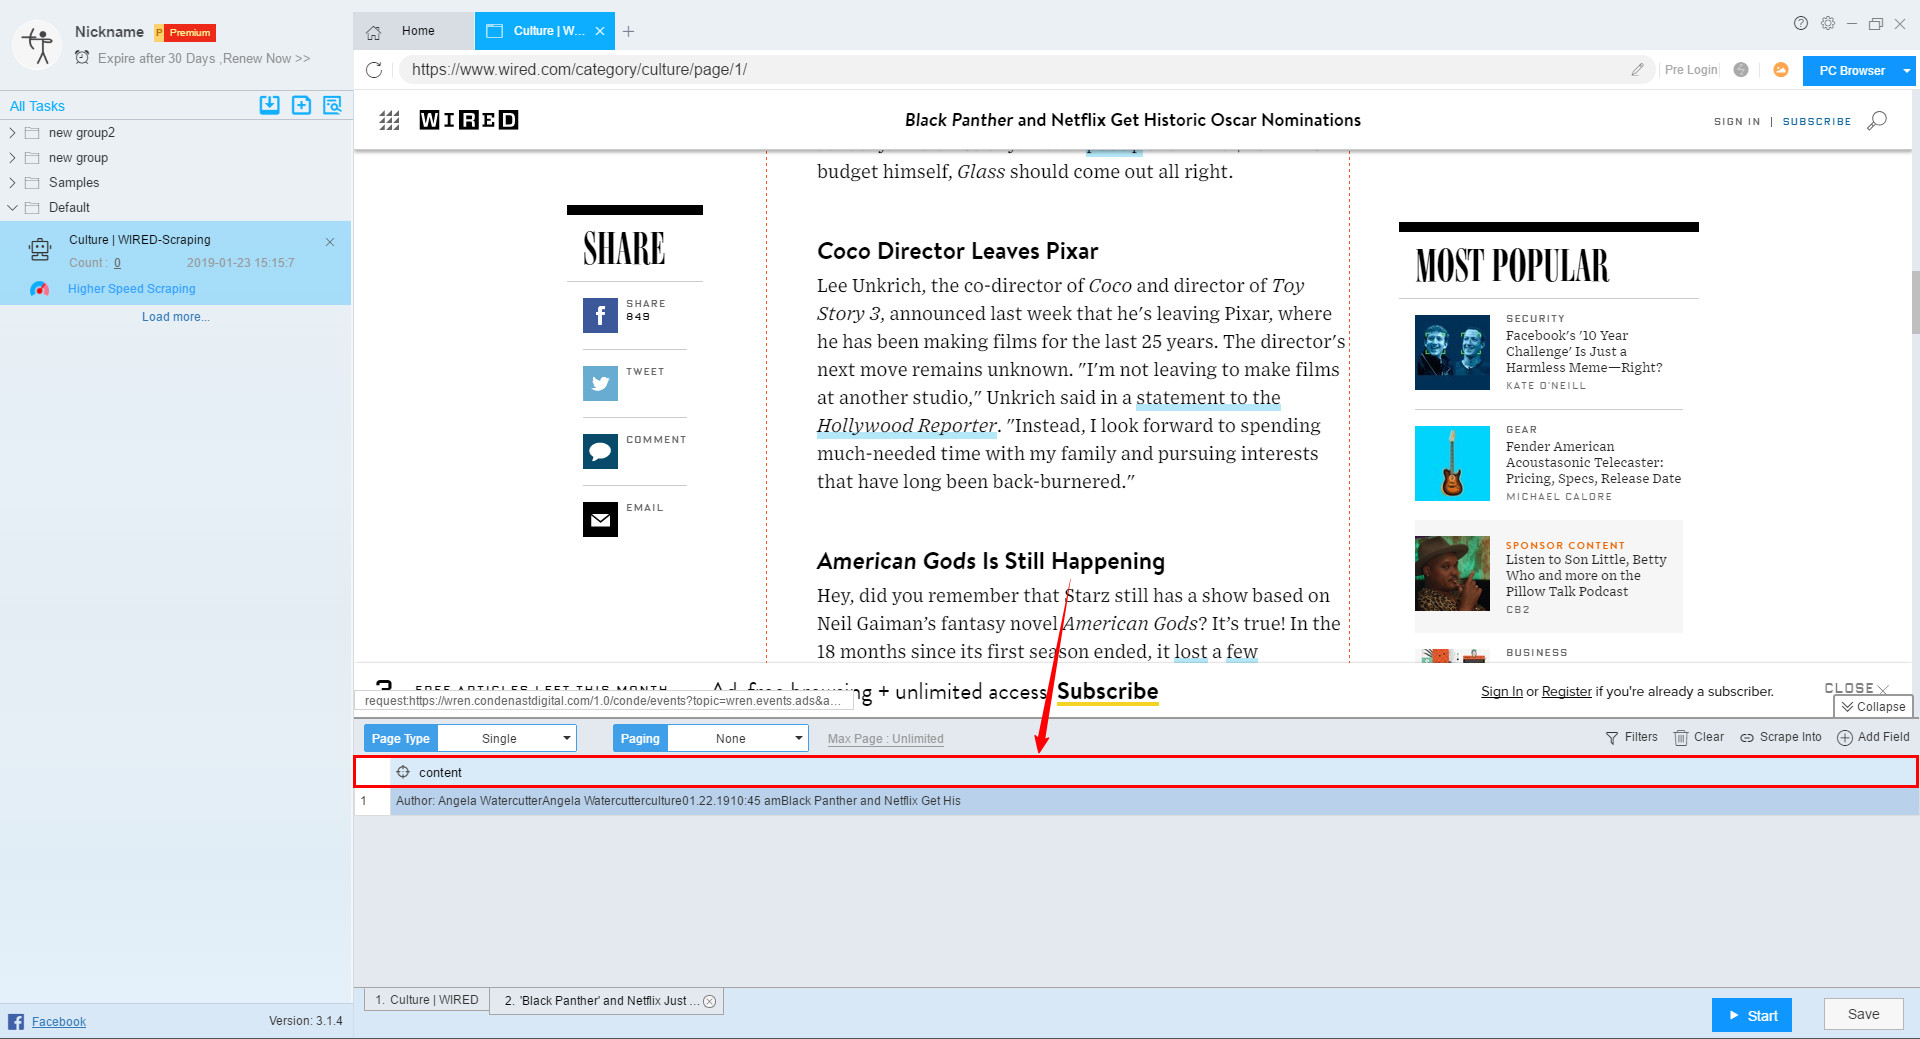
Task: Click the Scrape Into link icon
Action: [1747, 738]
